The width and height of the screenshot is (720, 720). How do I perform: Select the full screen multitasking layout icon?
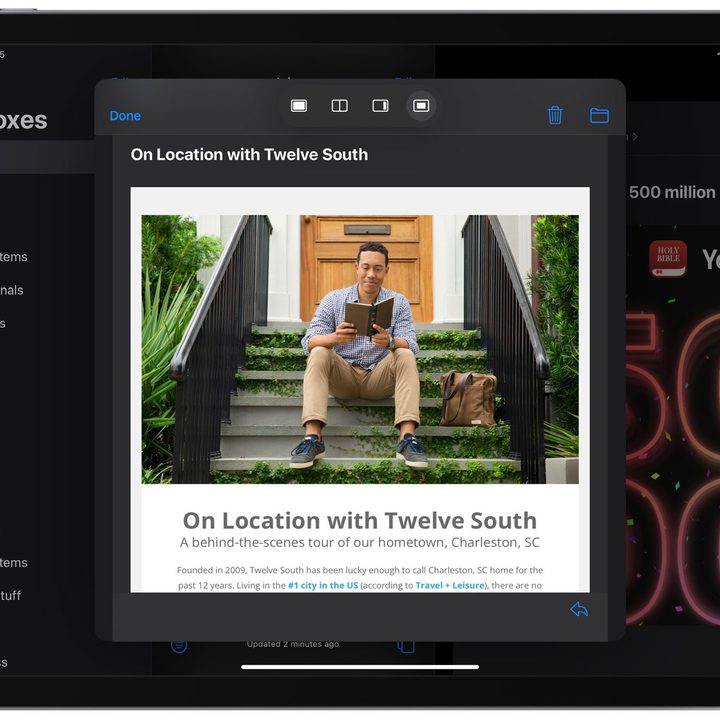pyautogui.click(x=299, y=106)
